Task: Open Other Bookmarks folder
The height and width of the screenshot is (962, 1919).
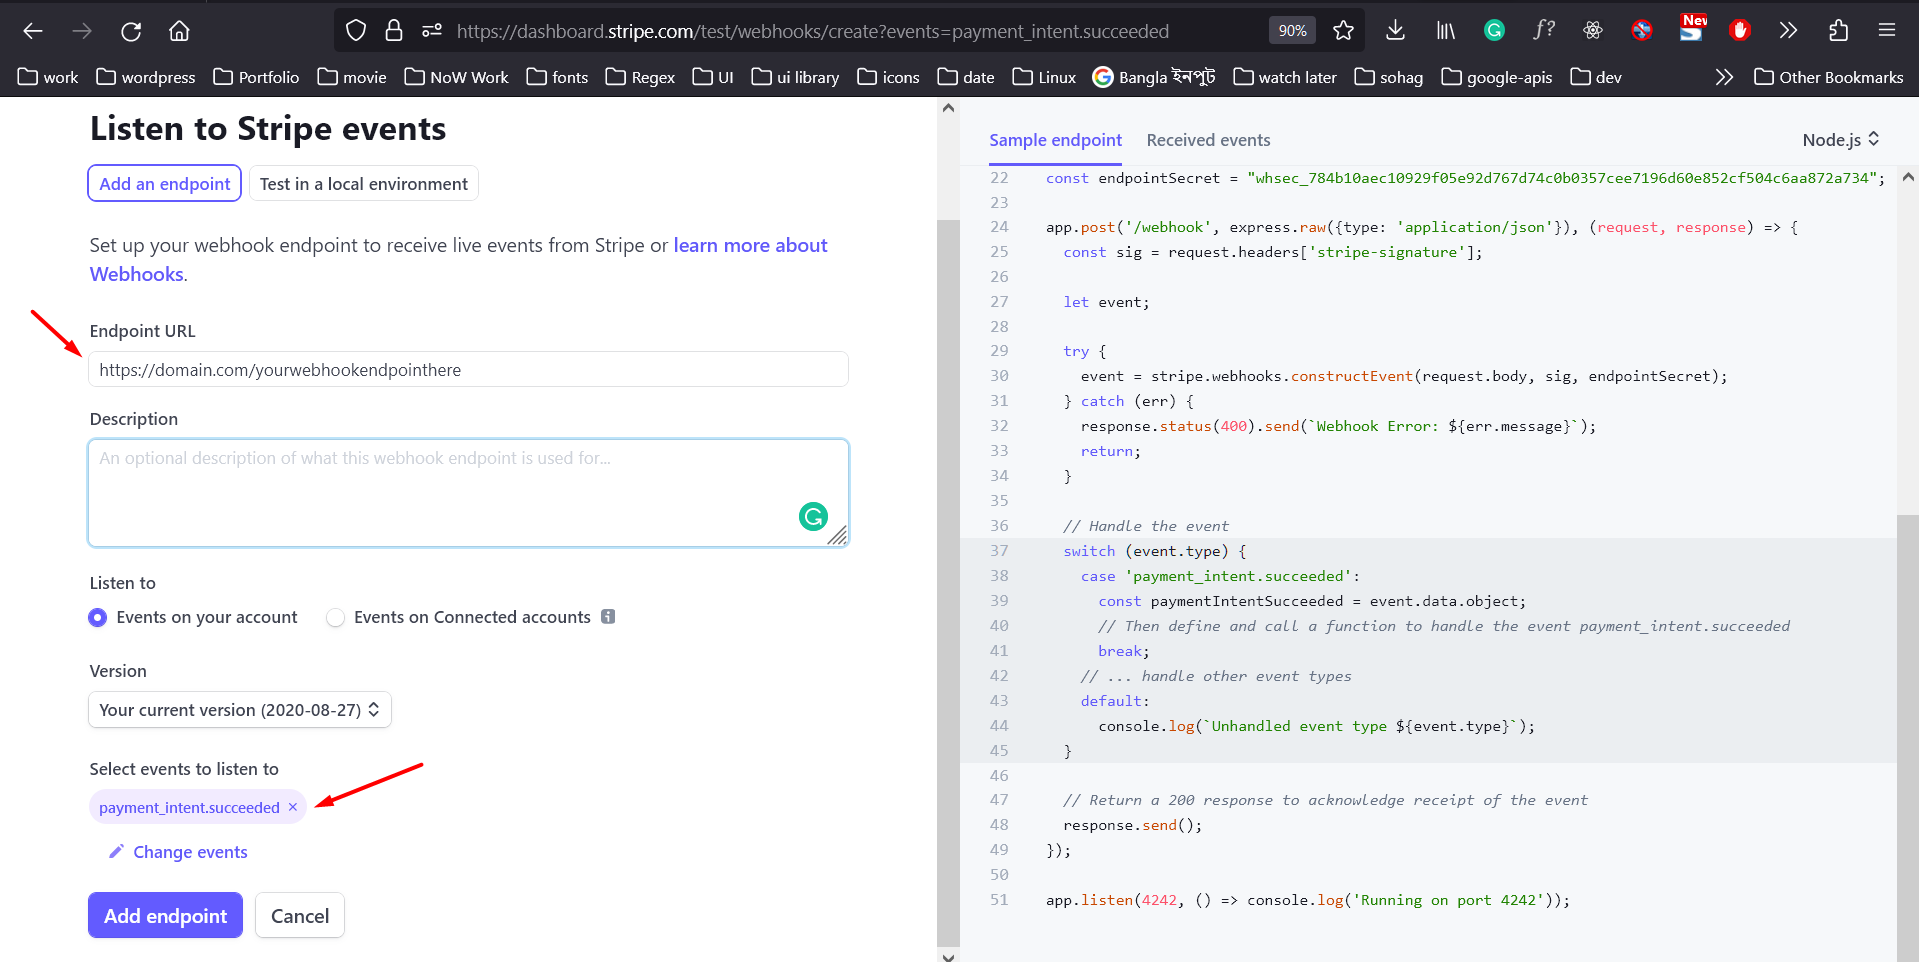Action: coord(1829,77)
